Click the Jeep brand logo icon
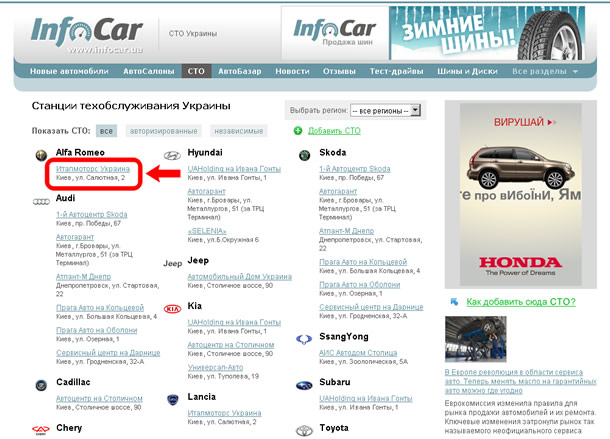The height and width of the screenshot is (439, 610). pyautogui.click(x=172, y=263)
